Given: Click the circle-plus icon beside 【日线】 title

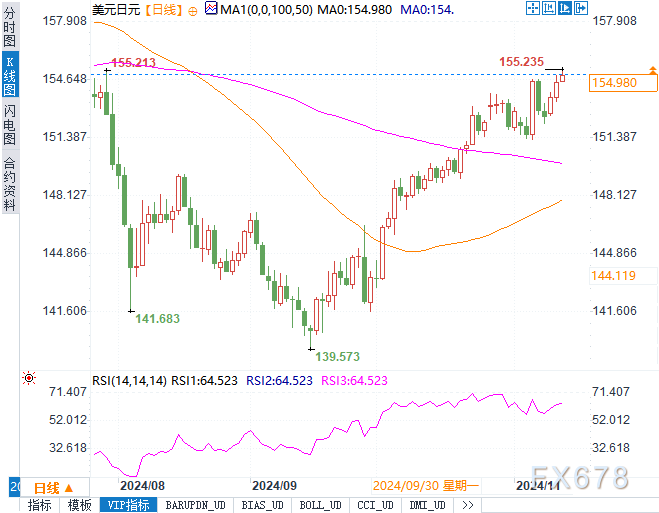Looking at the screenshot, I should coord(193,9).
